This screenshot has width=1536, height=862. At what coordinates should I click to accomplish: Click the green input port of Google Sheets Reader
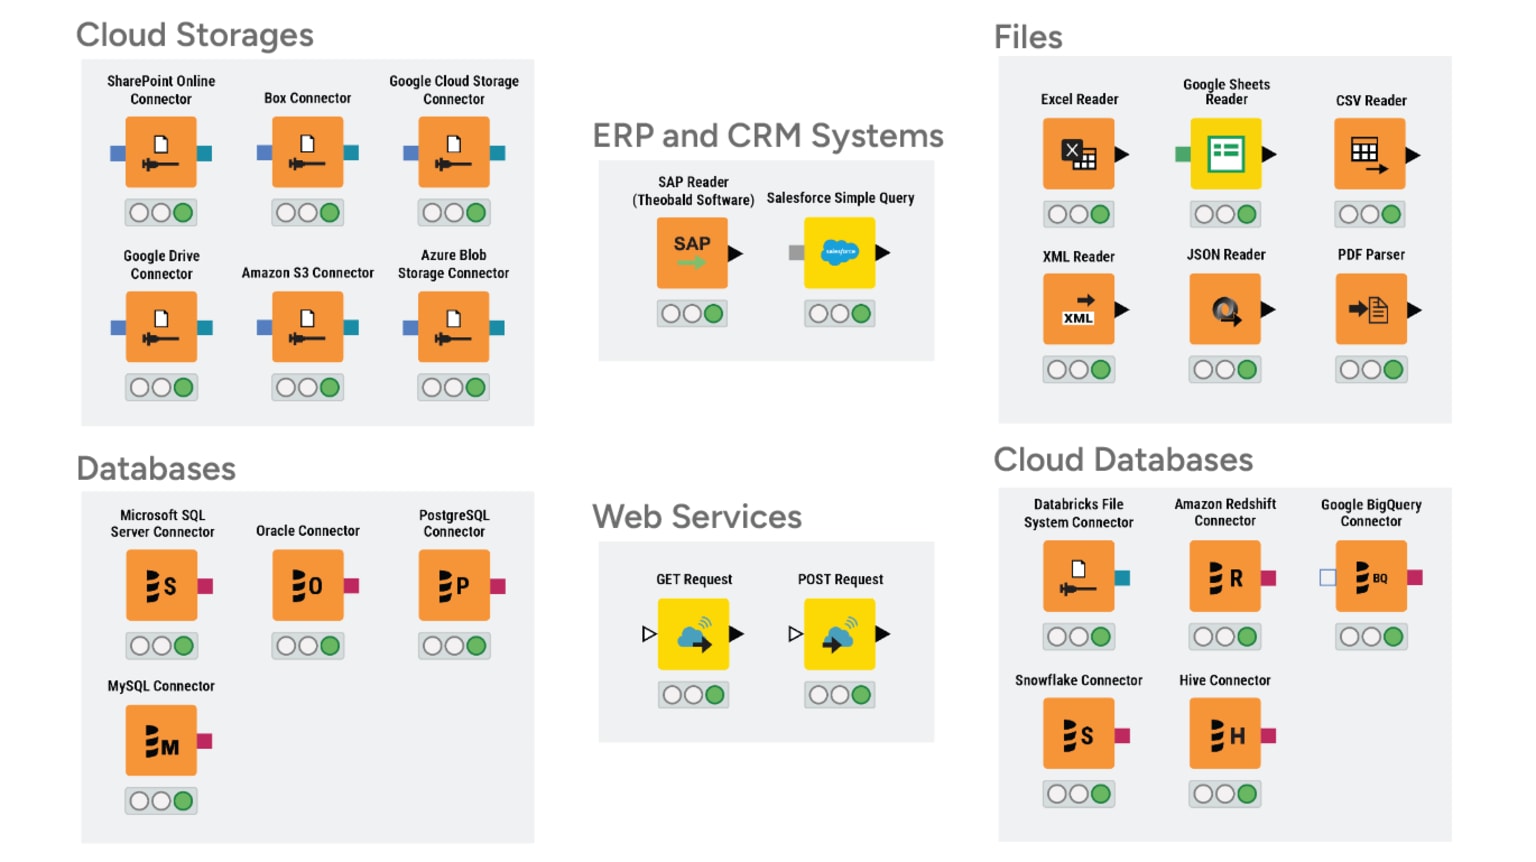point(1182,154)
